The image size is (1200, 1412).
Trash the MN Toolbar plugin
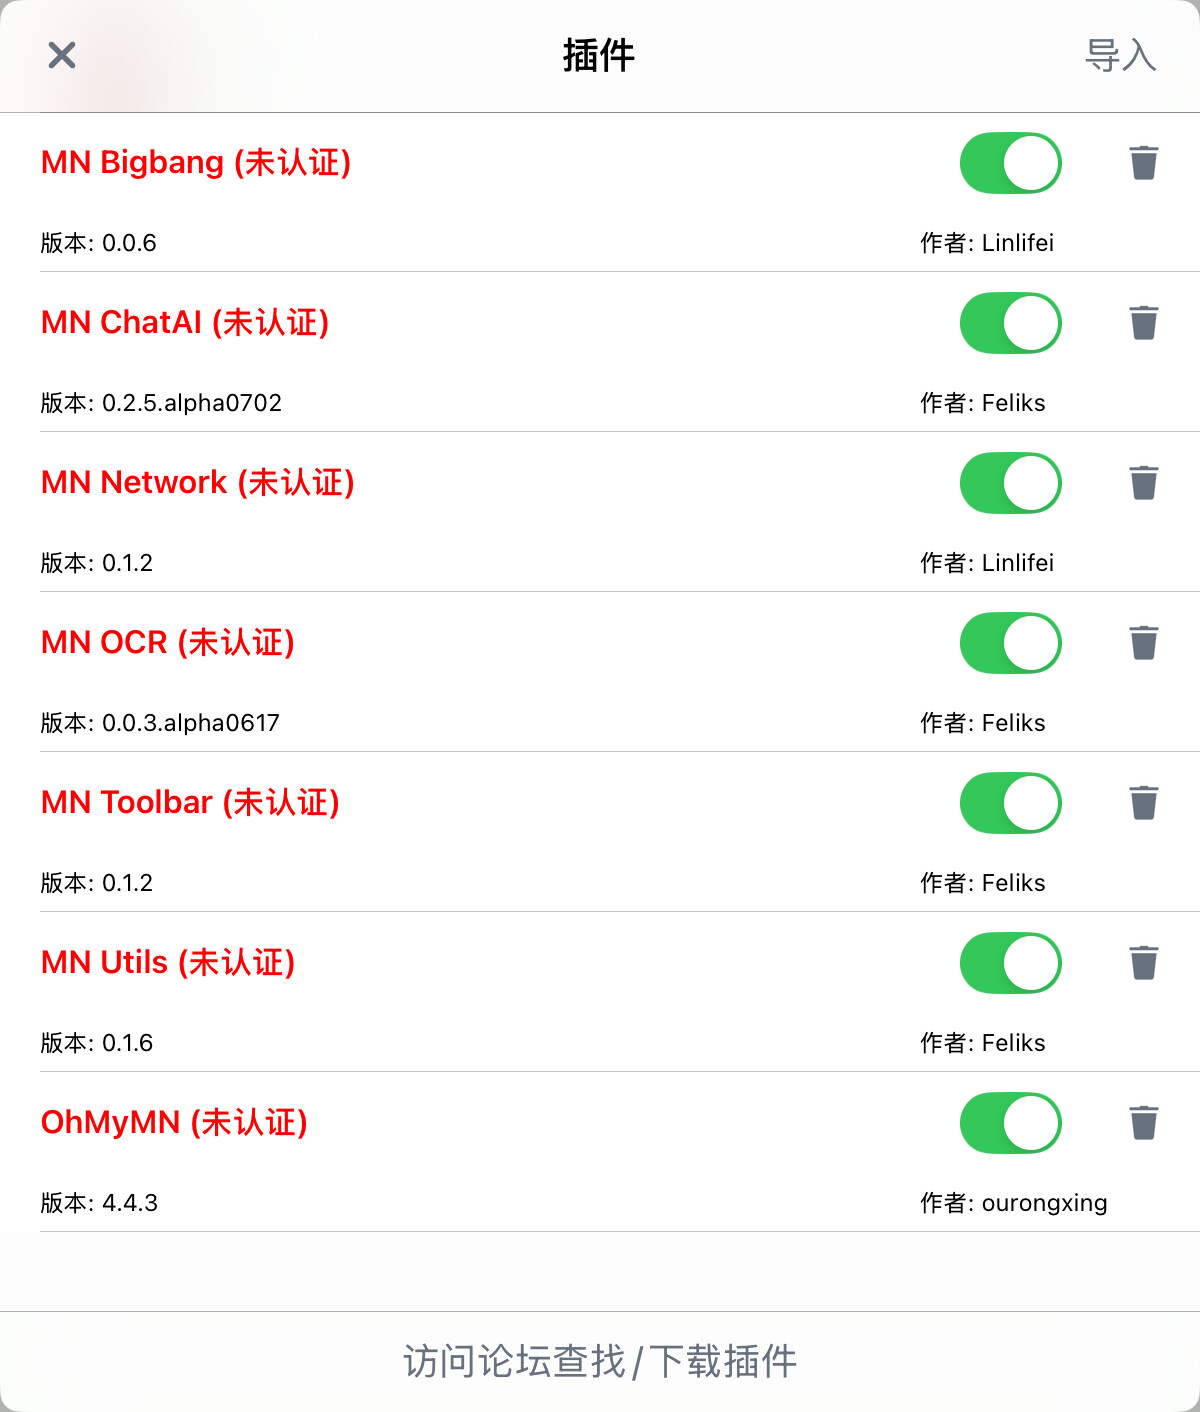point(1143,803)
